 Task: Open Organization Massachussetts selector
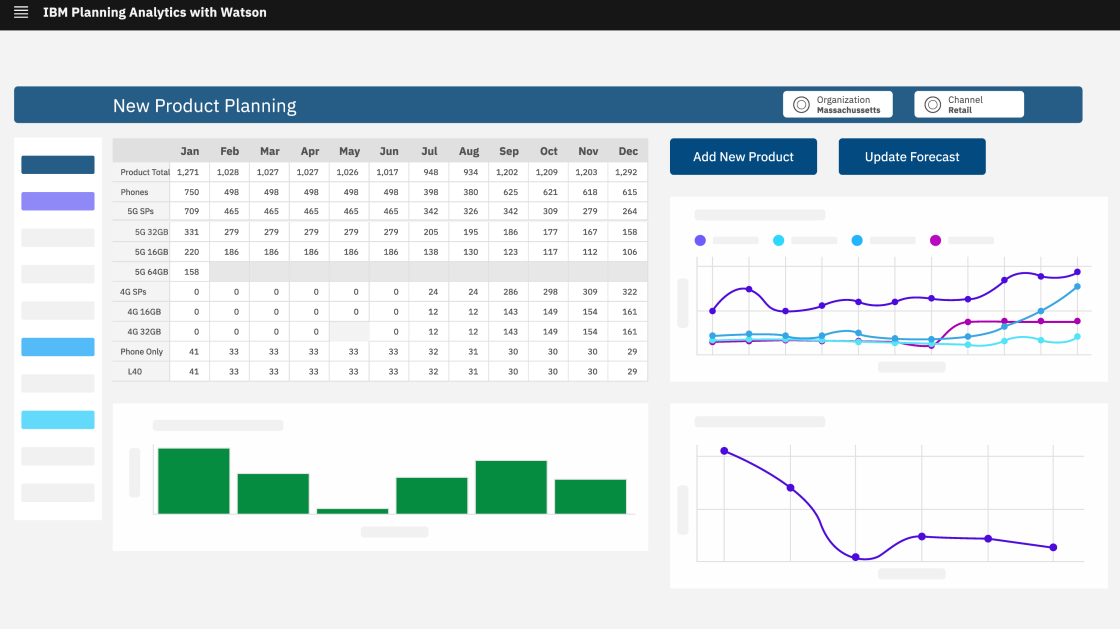click(x=838, y=104)
